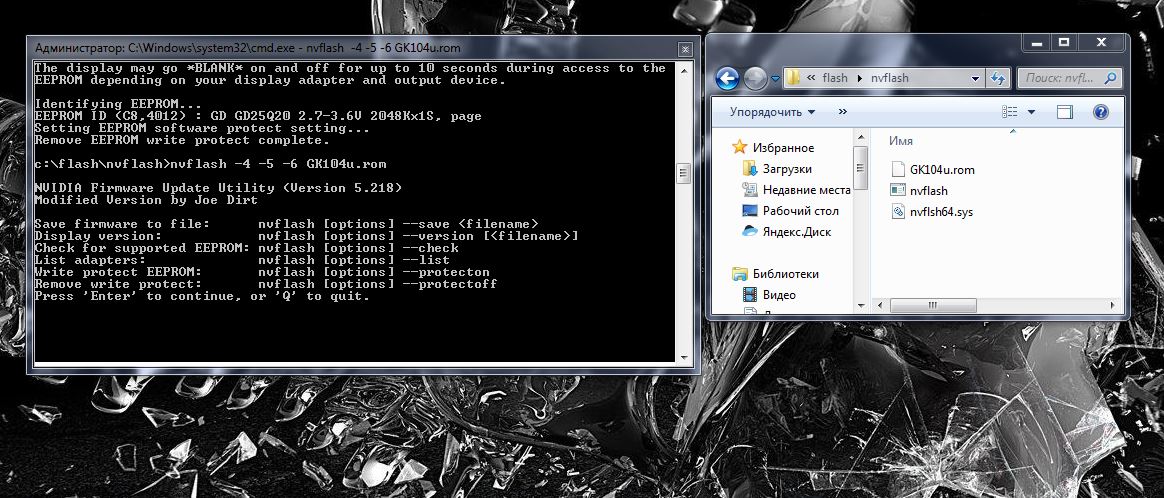Click the navigation pane scrollbar thumb

[861, 167]
